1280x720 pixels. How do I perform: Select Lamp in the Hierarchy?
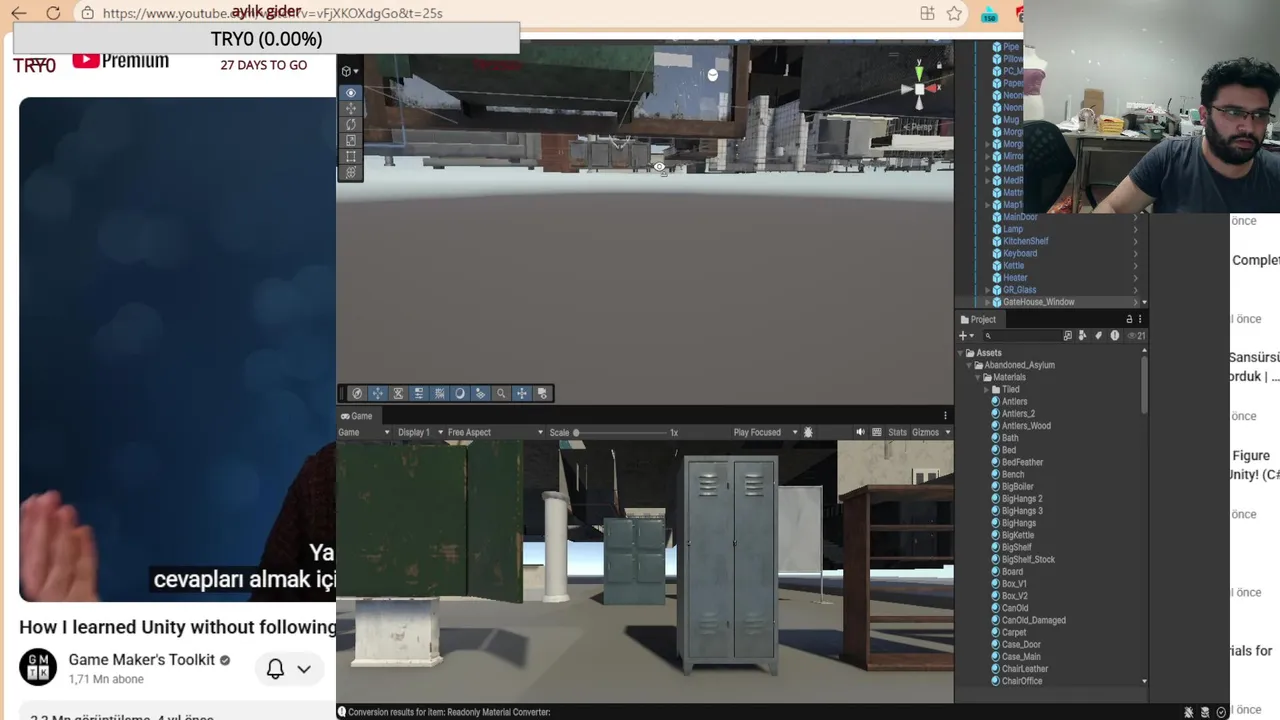tap(1013, 229)
